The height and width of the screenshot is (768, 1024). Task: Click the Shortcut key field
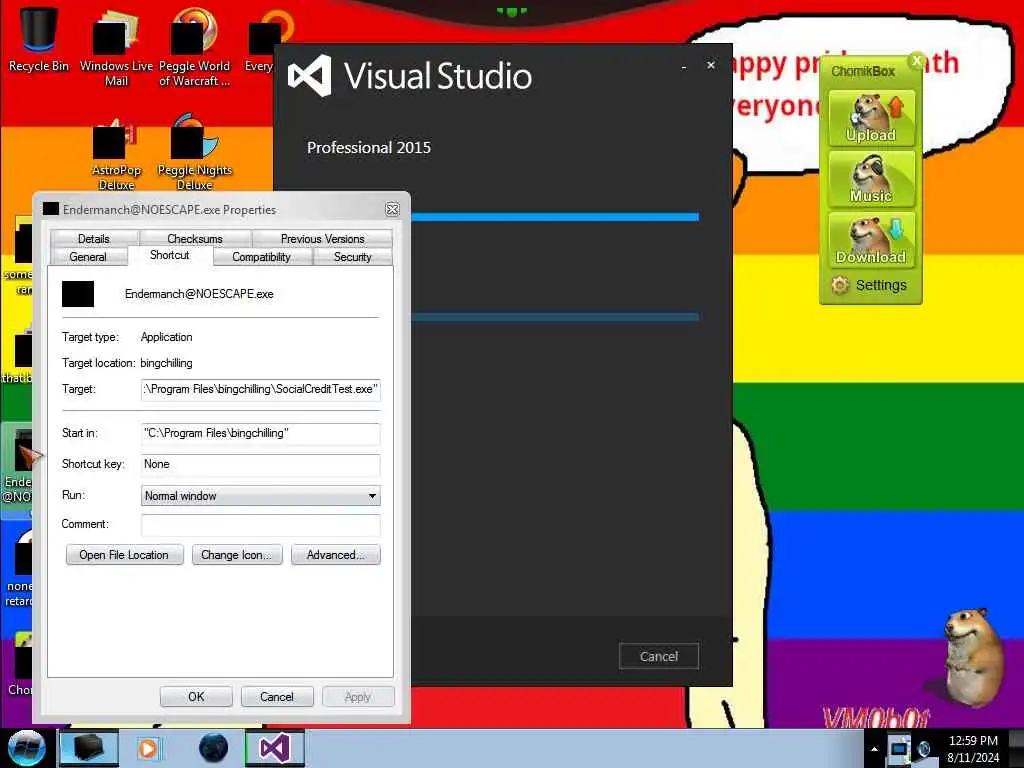[x=261, y=464]
